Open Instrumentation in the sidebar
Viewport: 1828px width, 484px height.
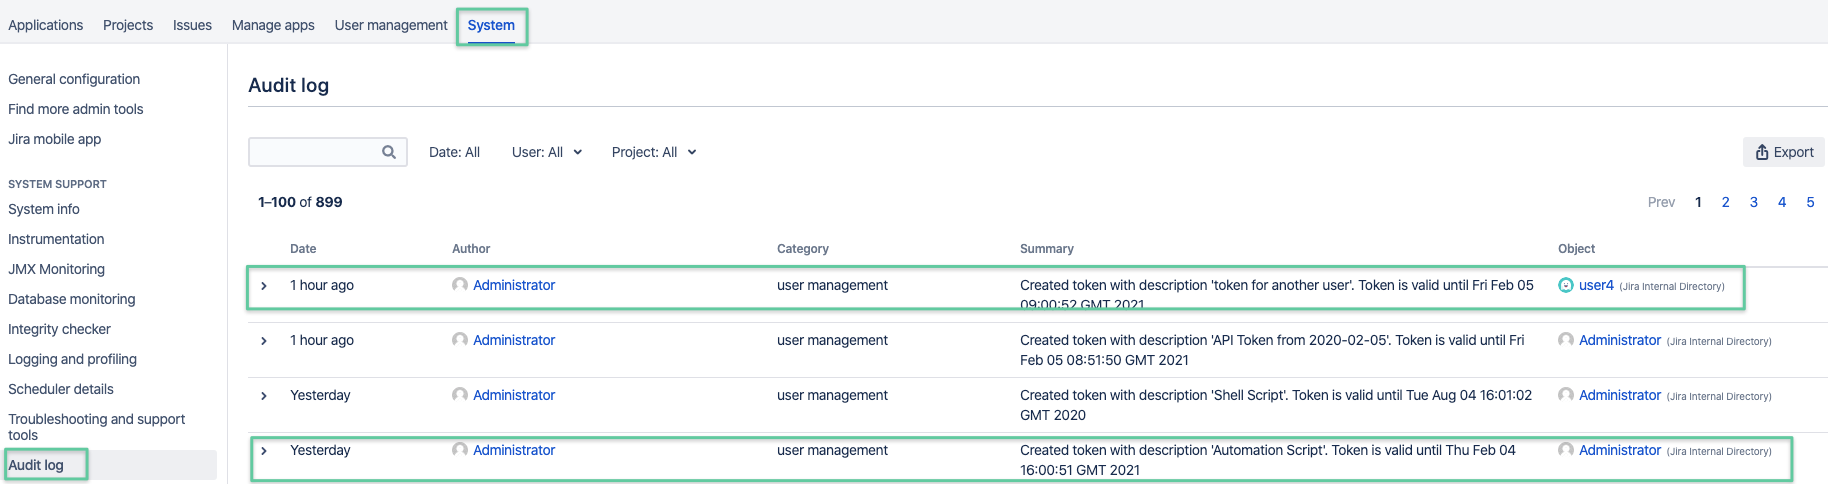click(56, 239)
